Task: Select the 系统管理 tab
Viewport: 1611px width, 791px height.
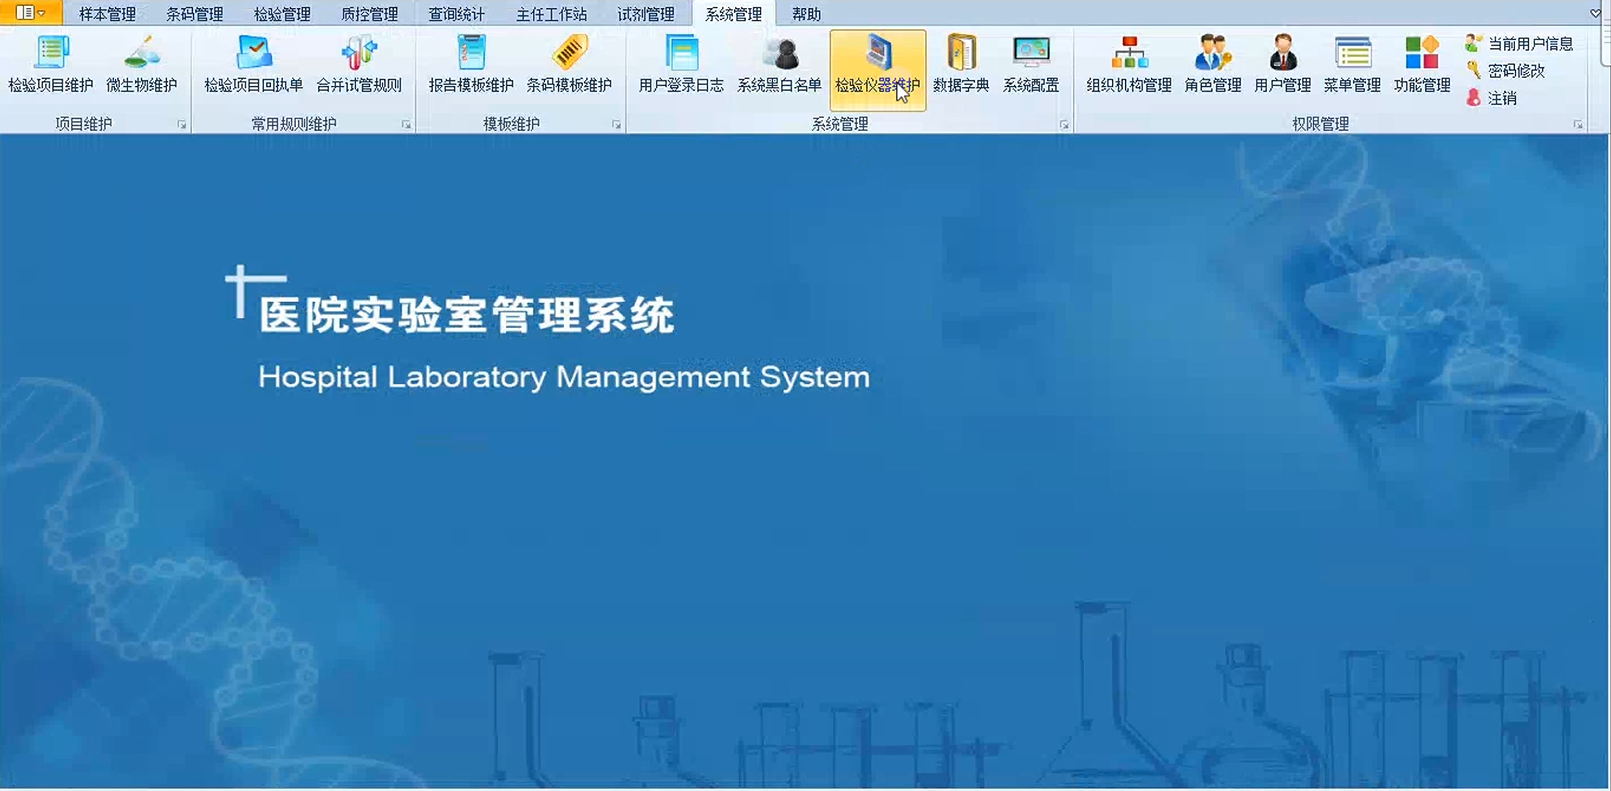Action: point(733,14)
